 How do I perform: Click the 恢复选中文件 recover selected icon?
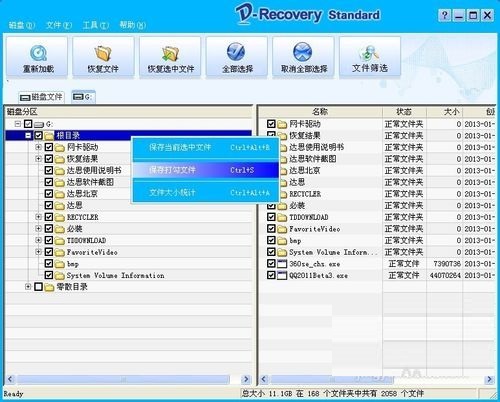tap(170, 53)
